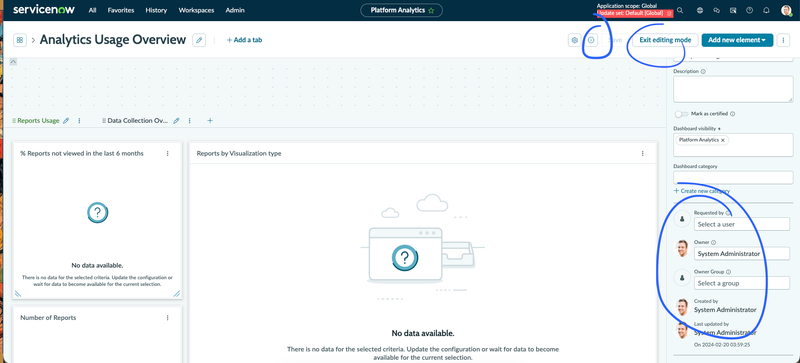The width and height of the screenshot is (800, 363).
Task: Click the Dashboard visibility field
Action: 733,145
